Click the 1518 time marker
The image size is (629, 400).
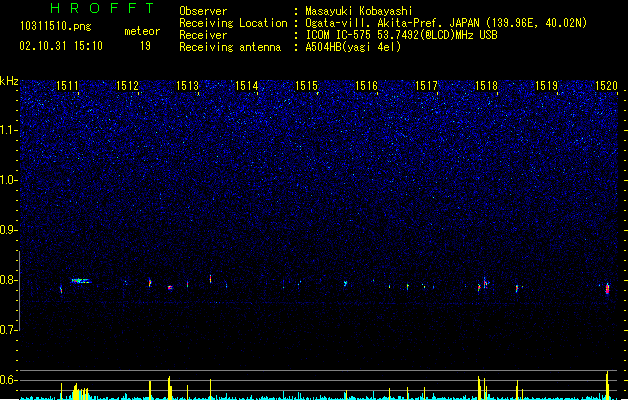point(486,86)
